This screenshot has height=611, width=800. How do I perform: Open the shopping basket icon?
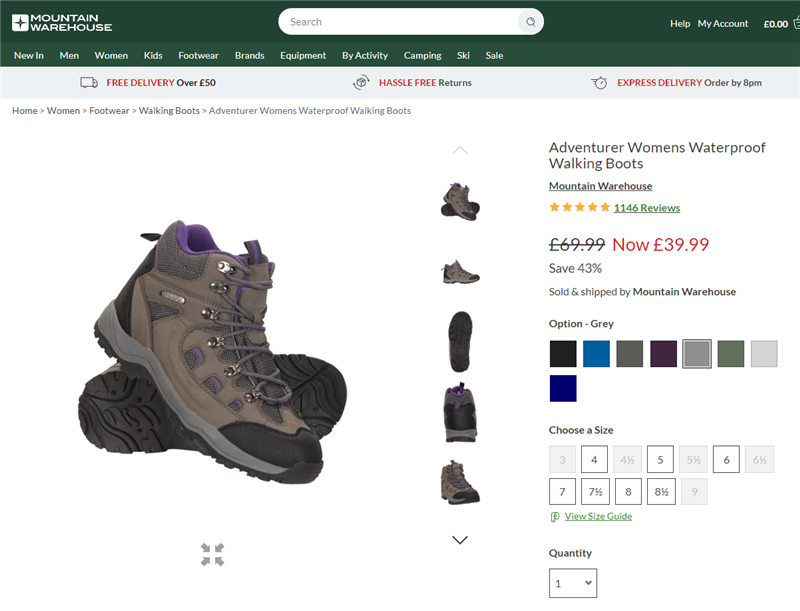tap(796, 23)
